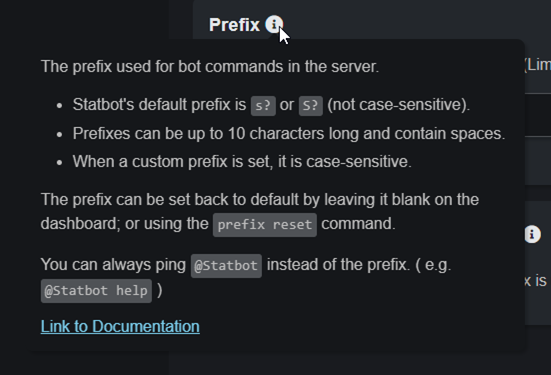
Task: Click the uppercase S? code chip
Action: click(311, 105)
